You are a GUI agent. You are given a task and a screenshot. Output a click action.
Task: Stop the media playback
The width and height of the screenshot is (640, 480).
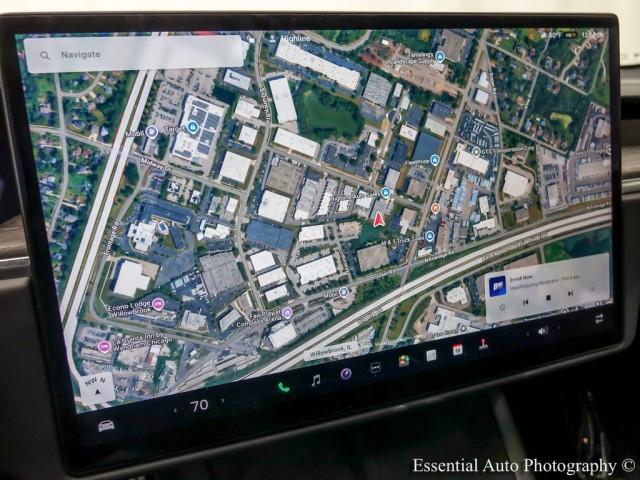tap(548, 297)
